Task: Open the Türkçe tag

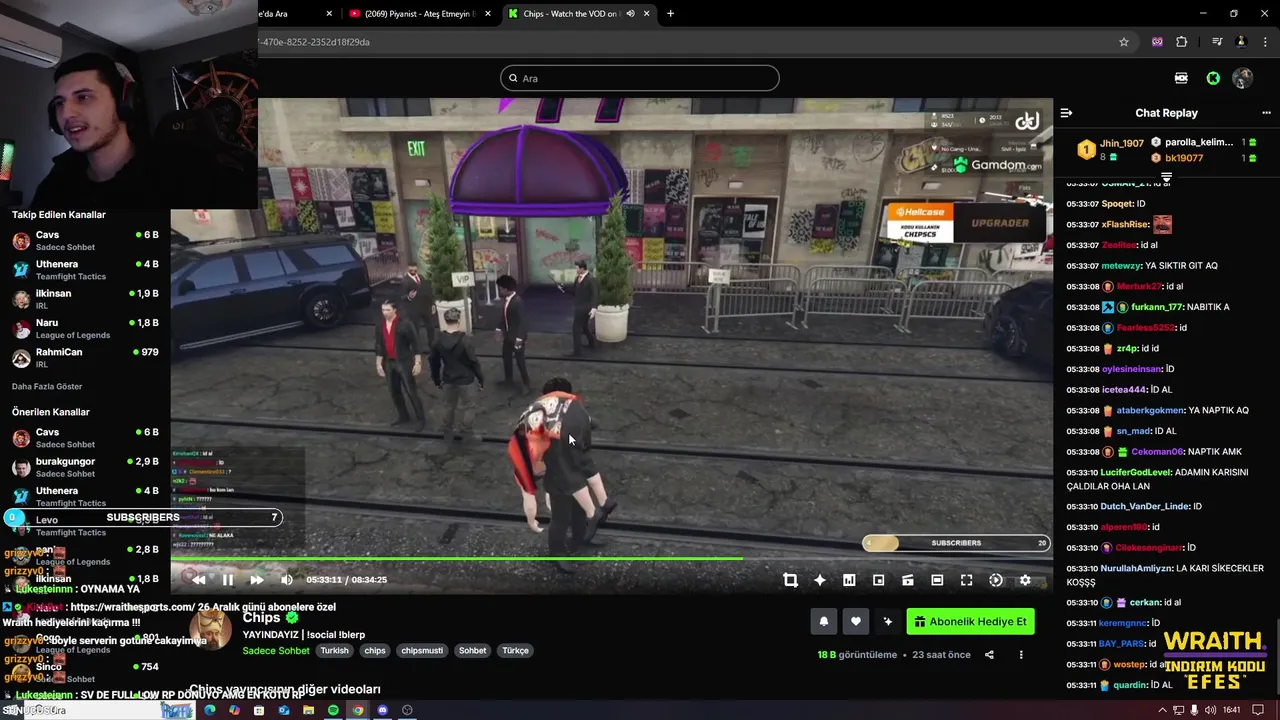Action: pyautogui.click(x=515, y=650)
